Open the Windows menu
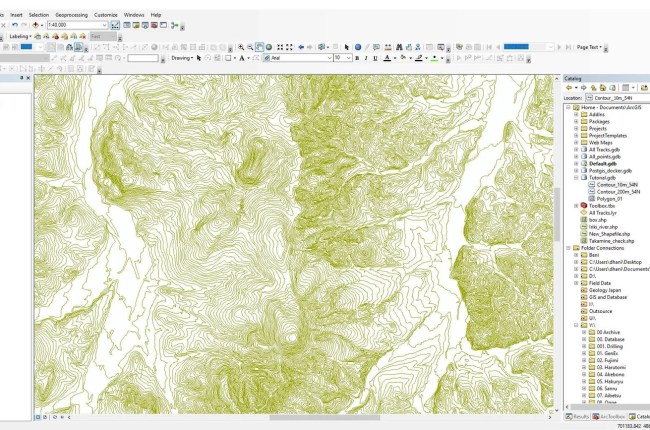Screen dimensions: 650x430 [x=134, y=15]
